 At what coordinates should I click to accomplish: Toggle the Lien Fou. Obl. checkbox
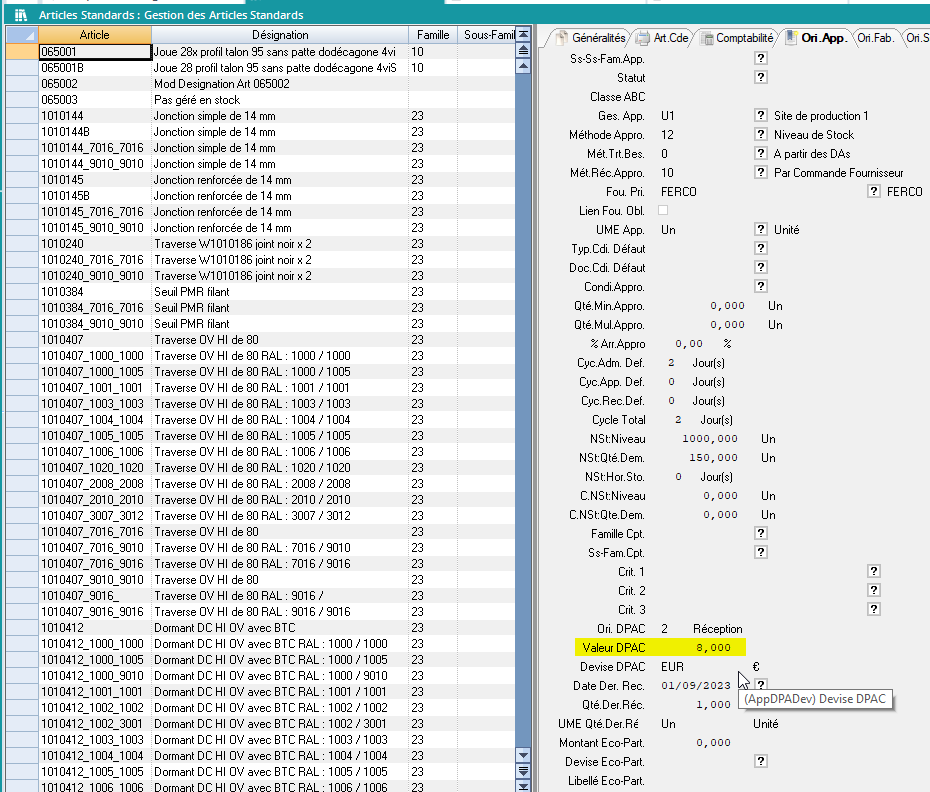click(x=663, y=211)
